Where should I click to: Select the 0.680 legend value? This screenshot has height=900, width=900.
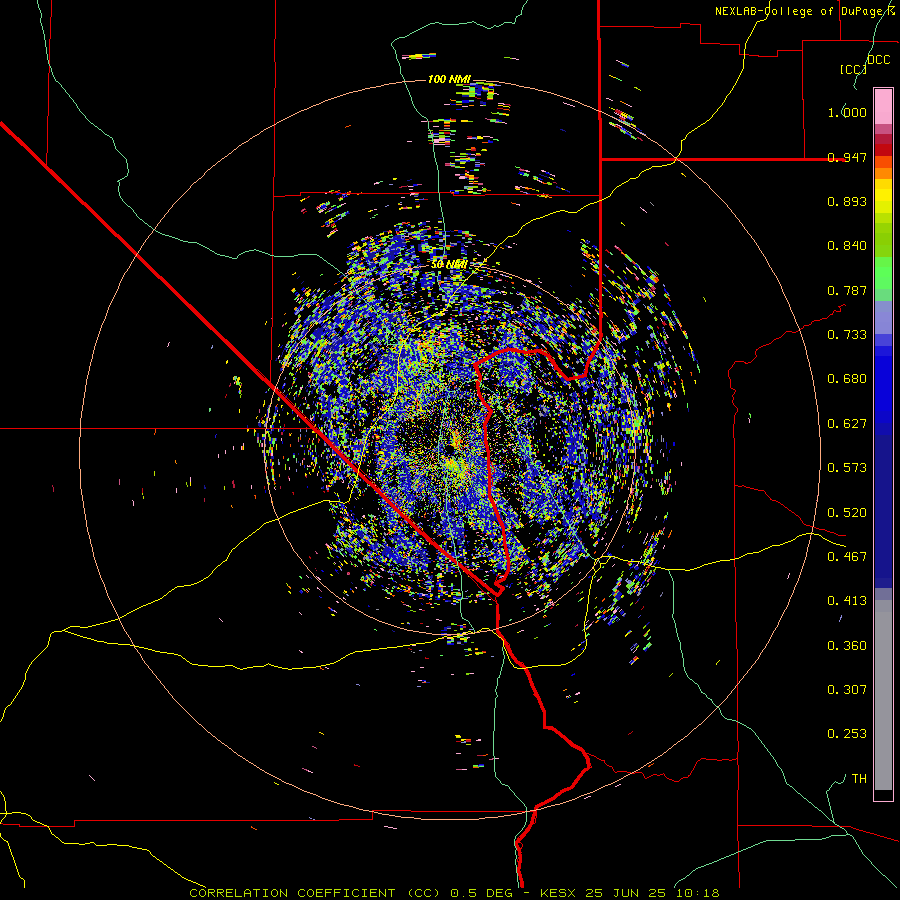[x=847, y=379]
